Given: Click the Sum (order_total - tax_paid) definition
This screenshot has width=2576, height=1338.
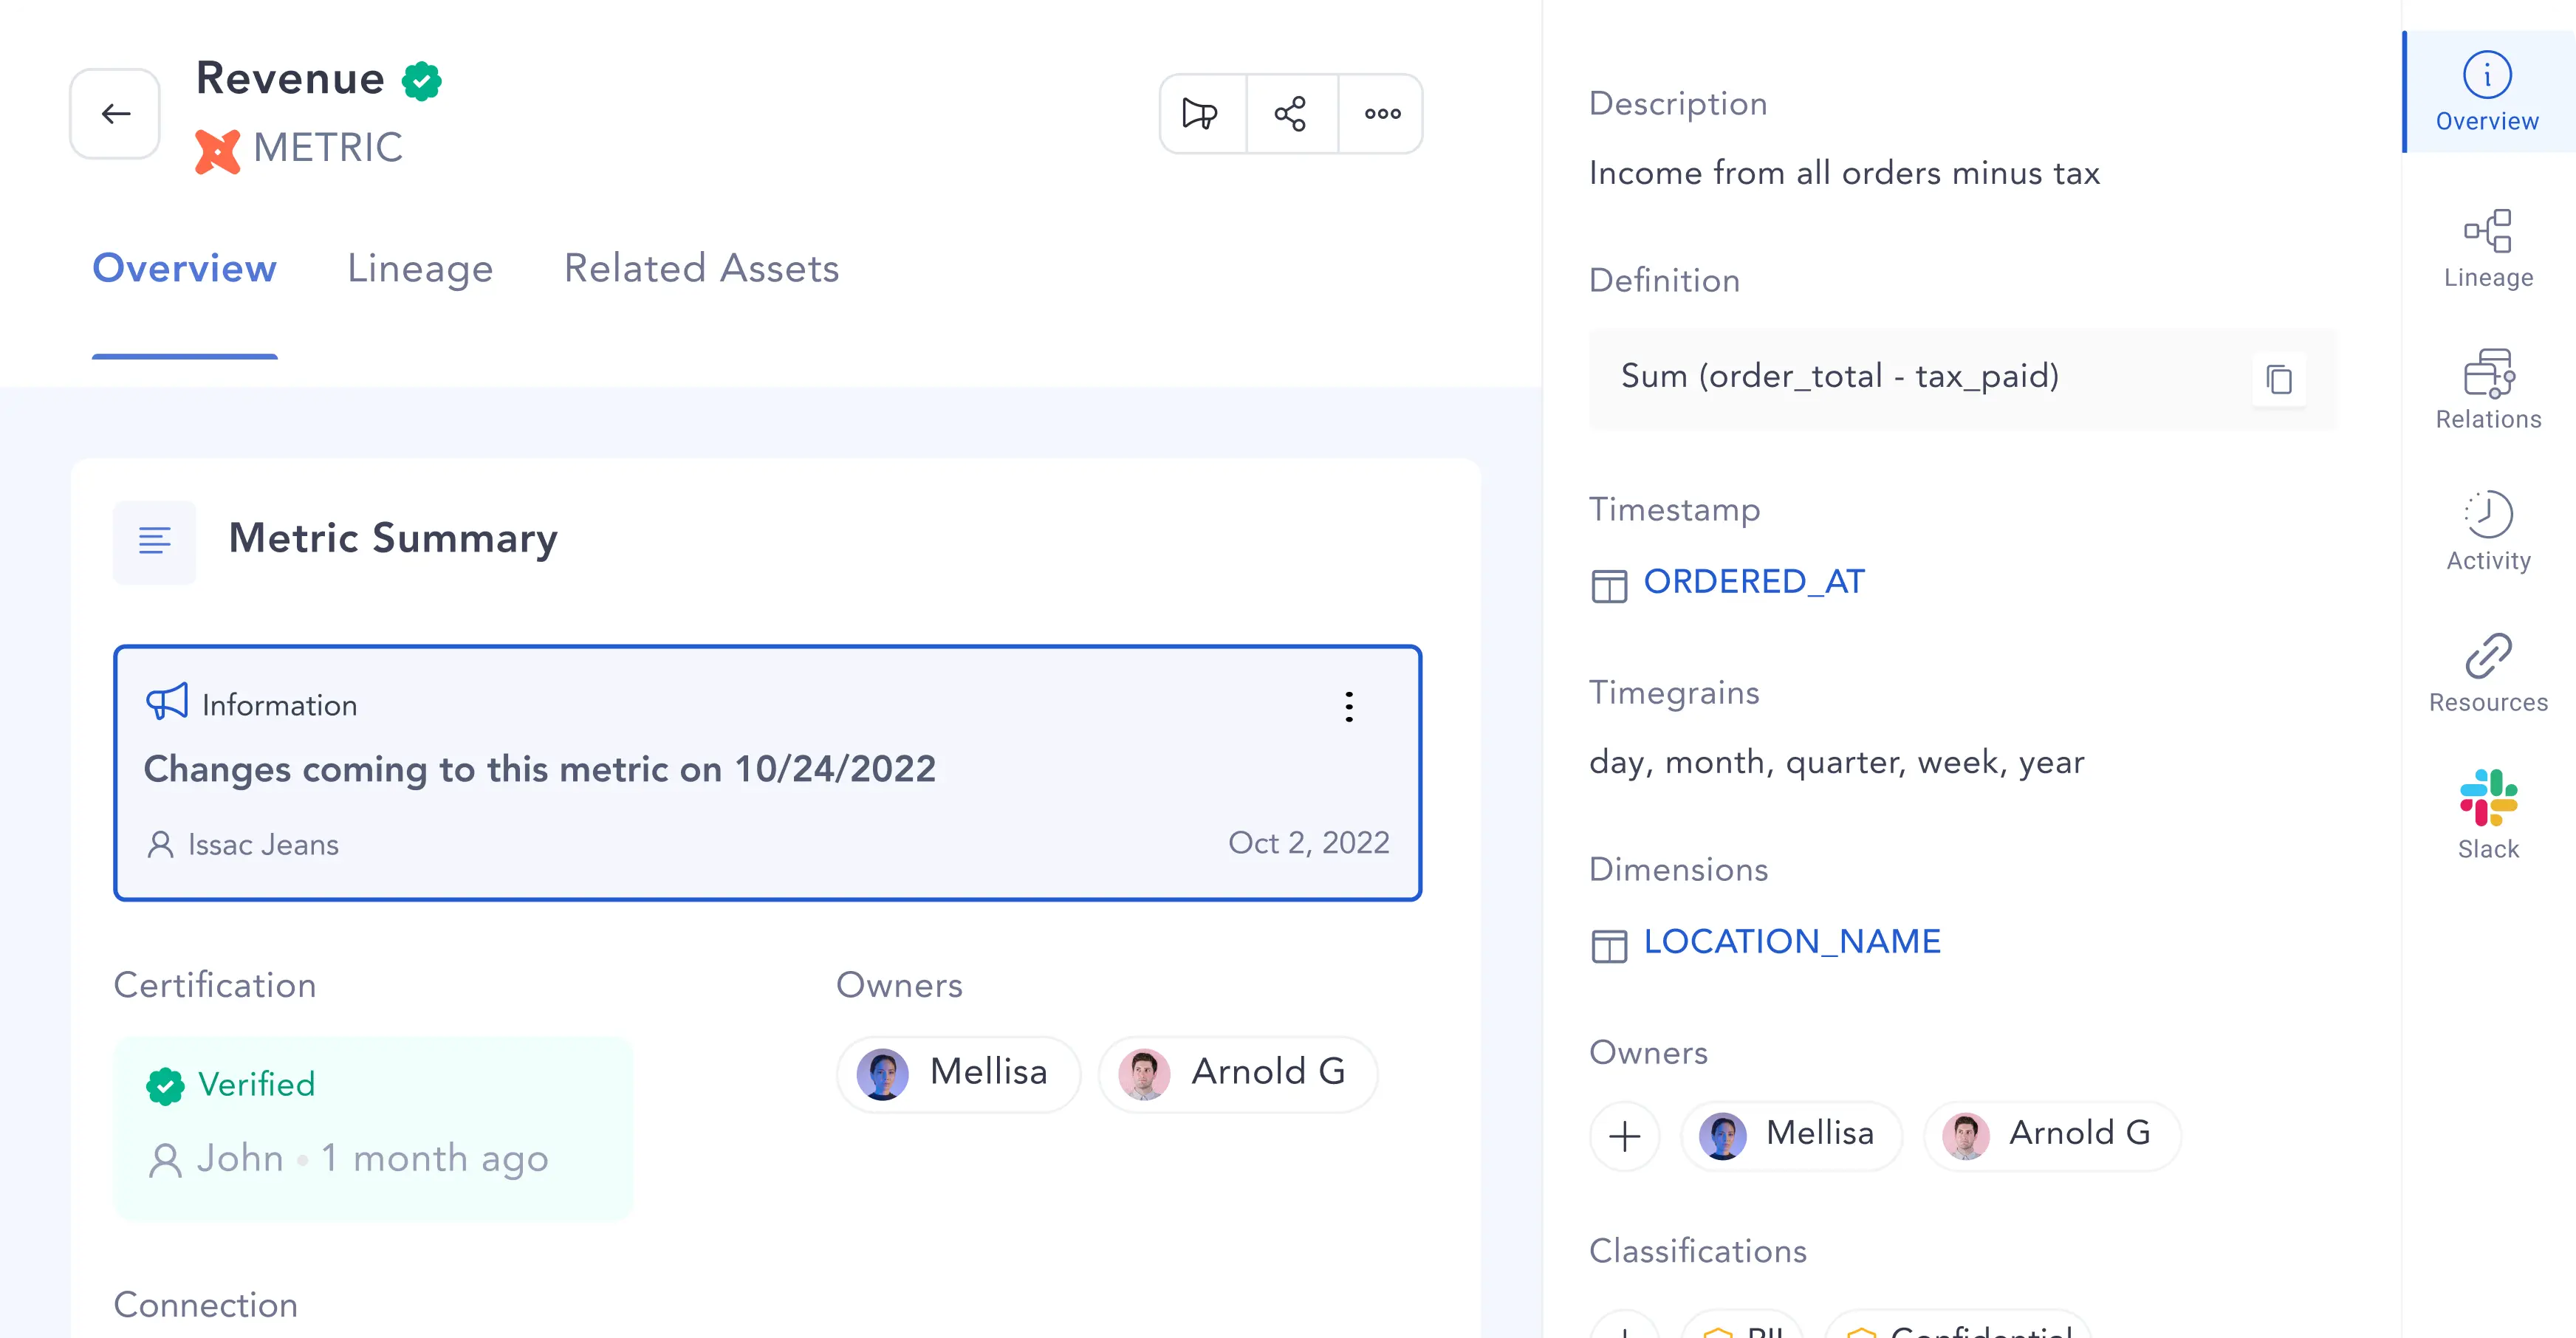Looking at the screenshot, I should tap(1839, 376).
